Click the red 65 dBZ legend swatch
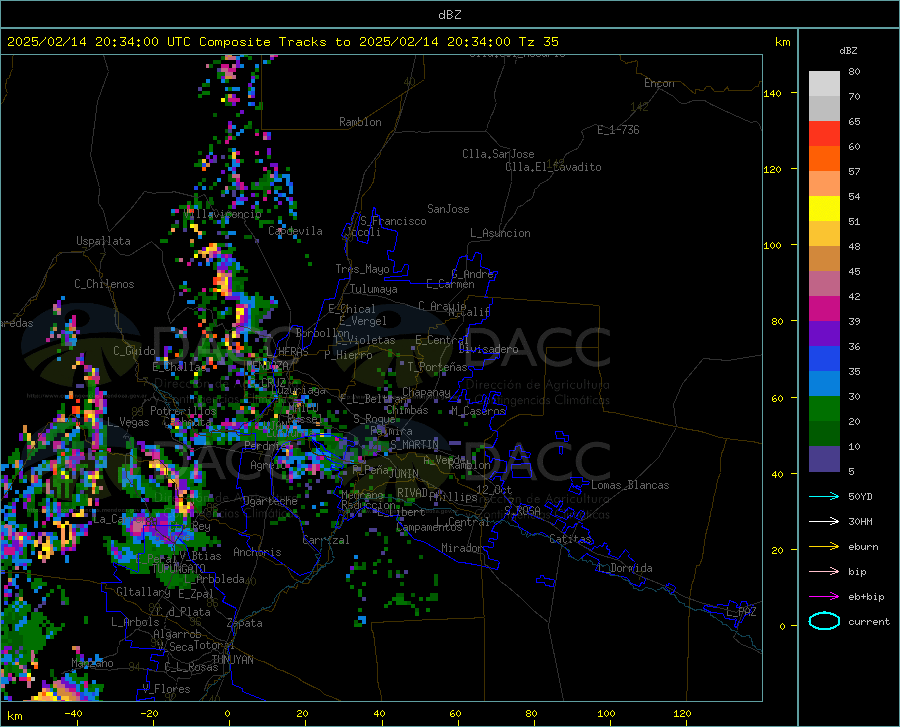Image resolution: width=900 pixels, height=727 pixels. (824, 133)
